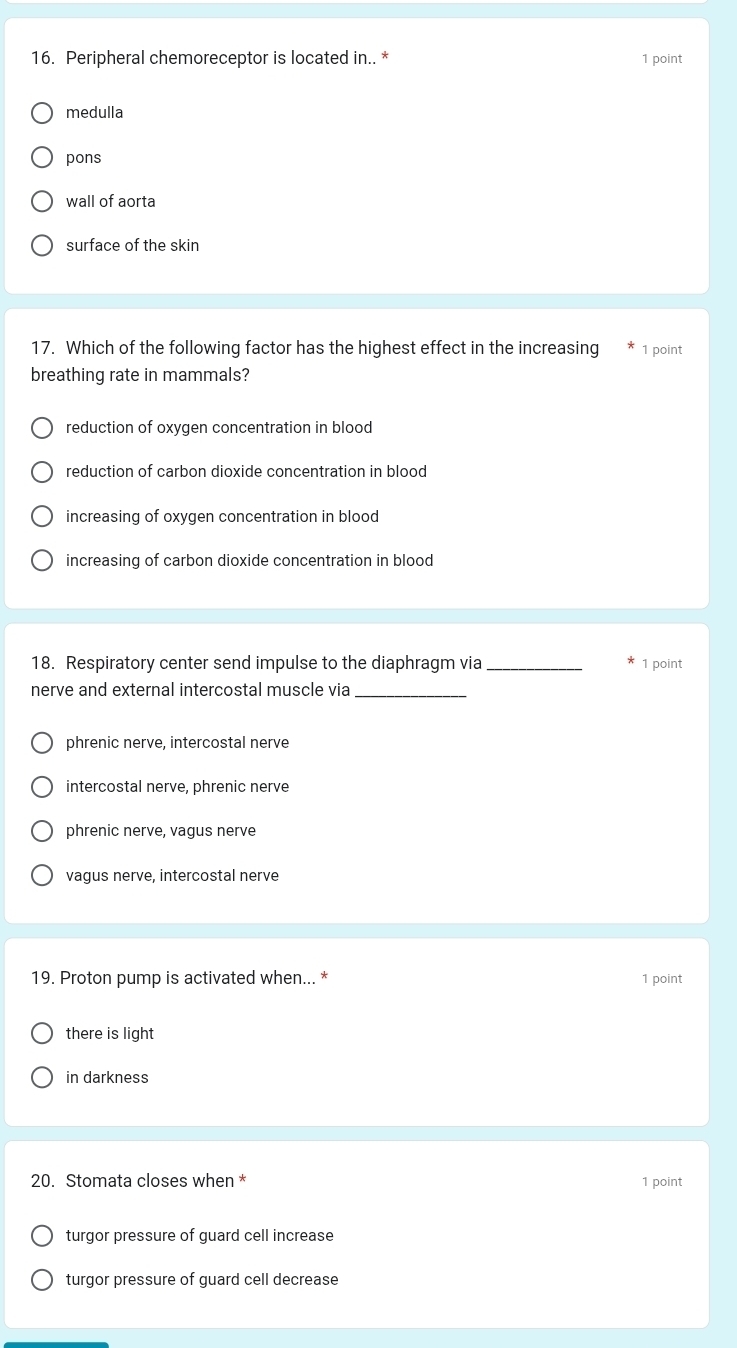Pick "increasing of carbon dioxide concentration in blood"

[x=42, y=560]
